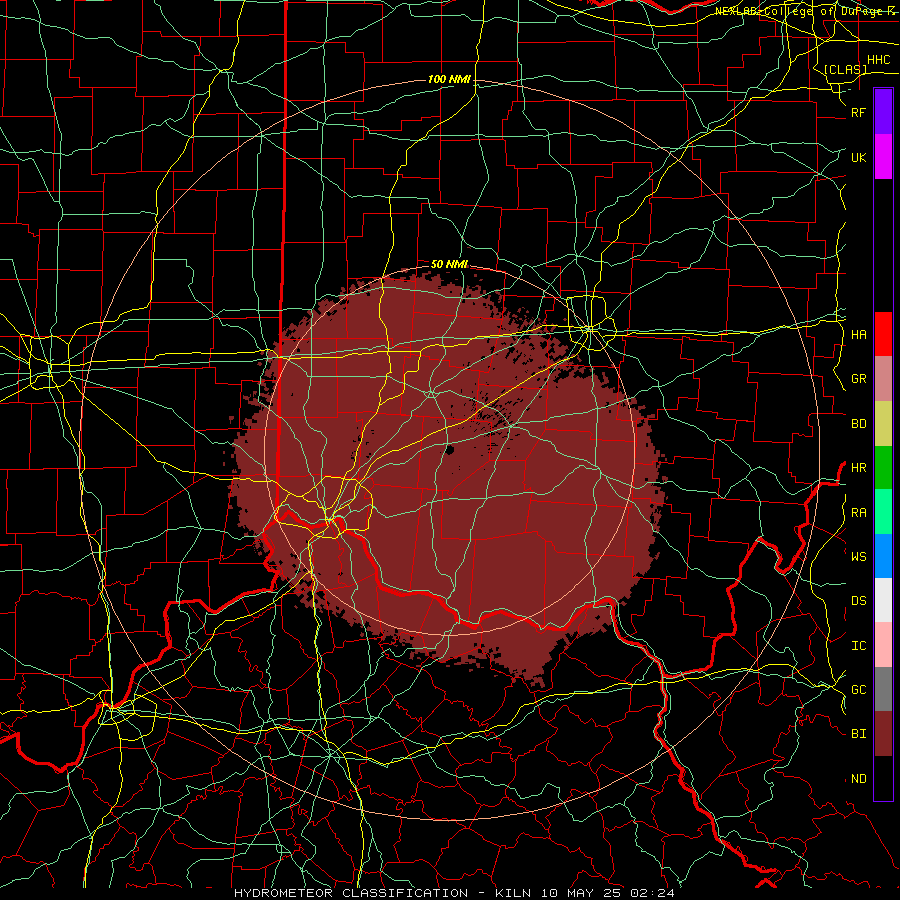900x900 pixels.
Task: Click the UK magenta legend swatch
Action: point(883,157)
